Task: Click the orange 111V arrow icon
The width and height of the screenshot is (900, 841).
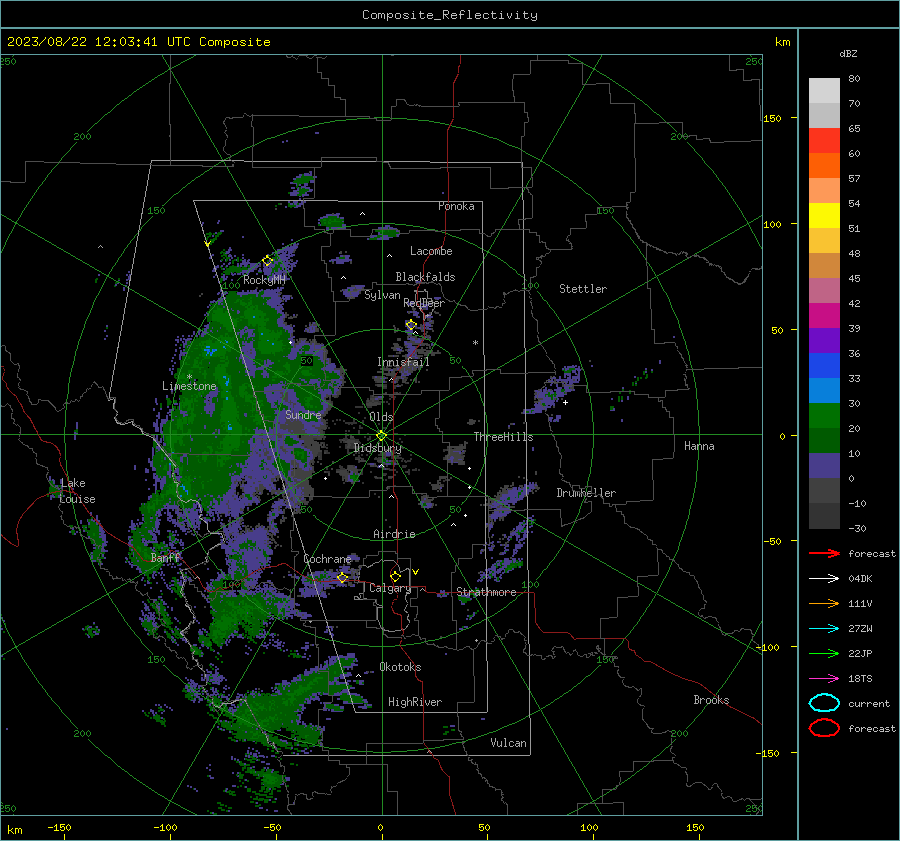Action: (x=824, y=603)
